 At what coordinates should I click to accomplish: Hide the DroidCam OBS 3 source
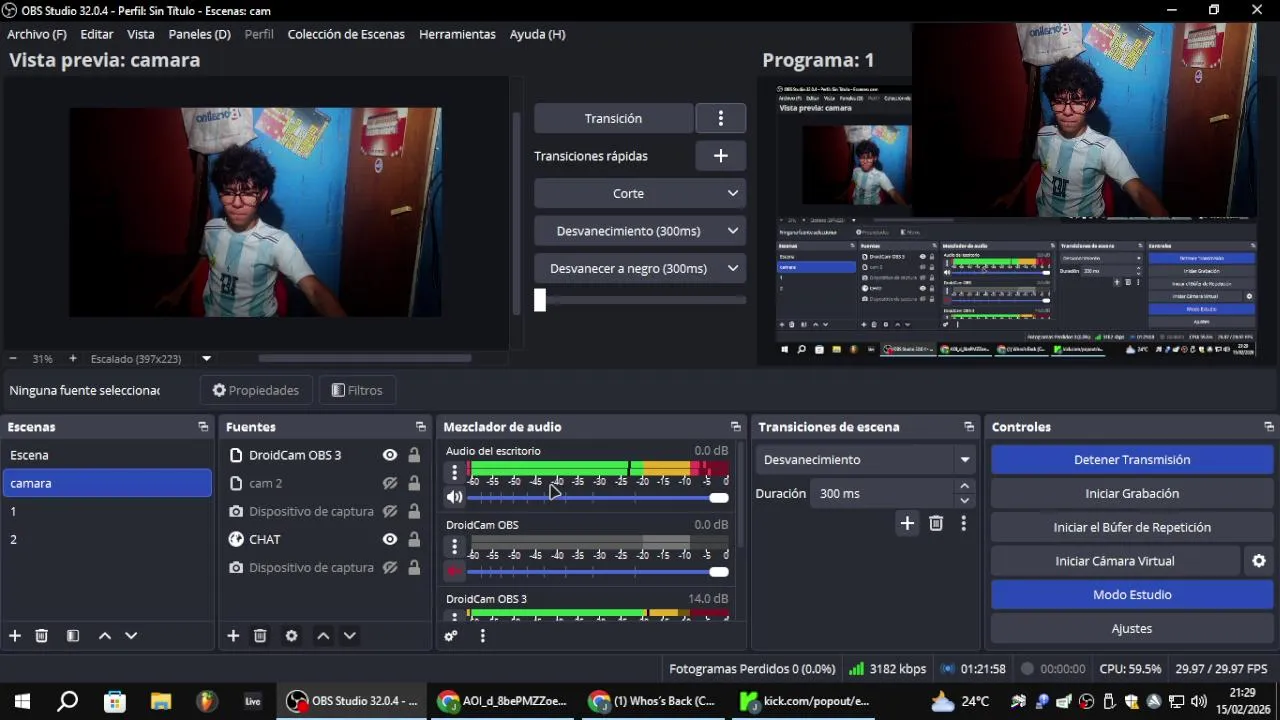[390, 455]
